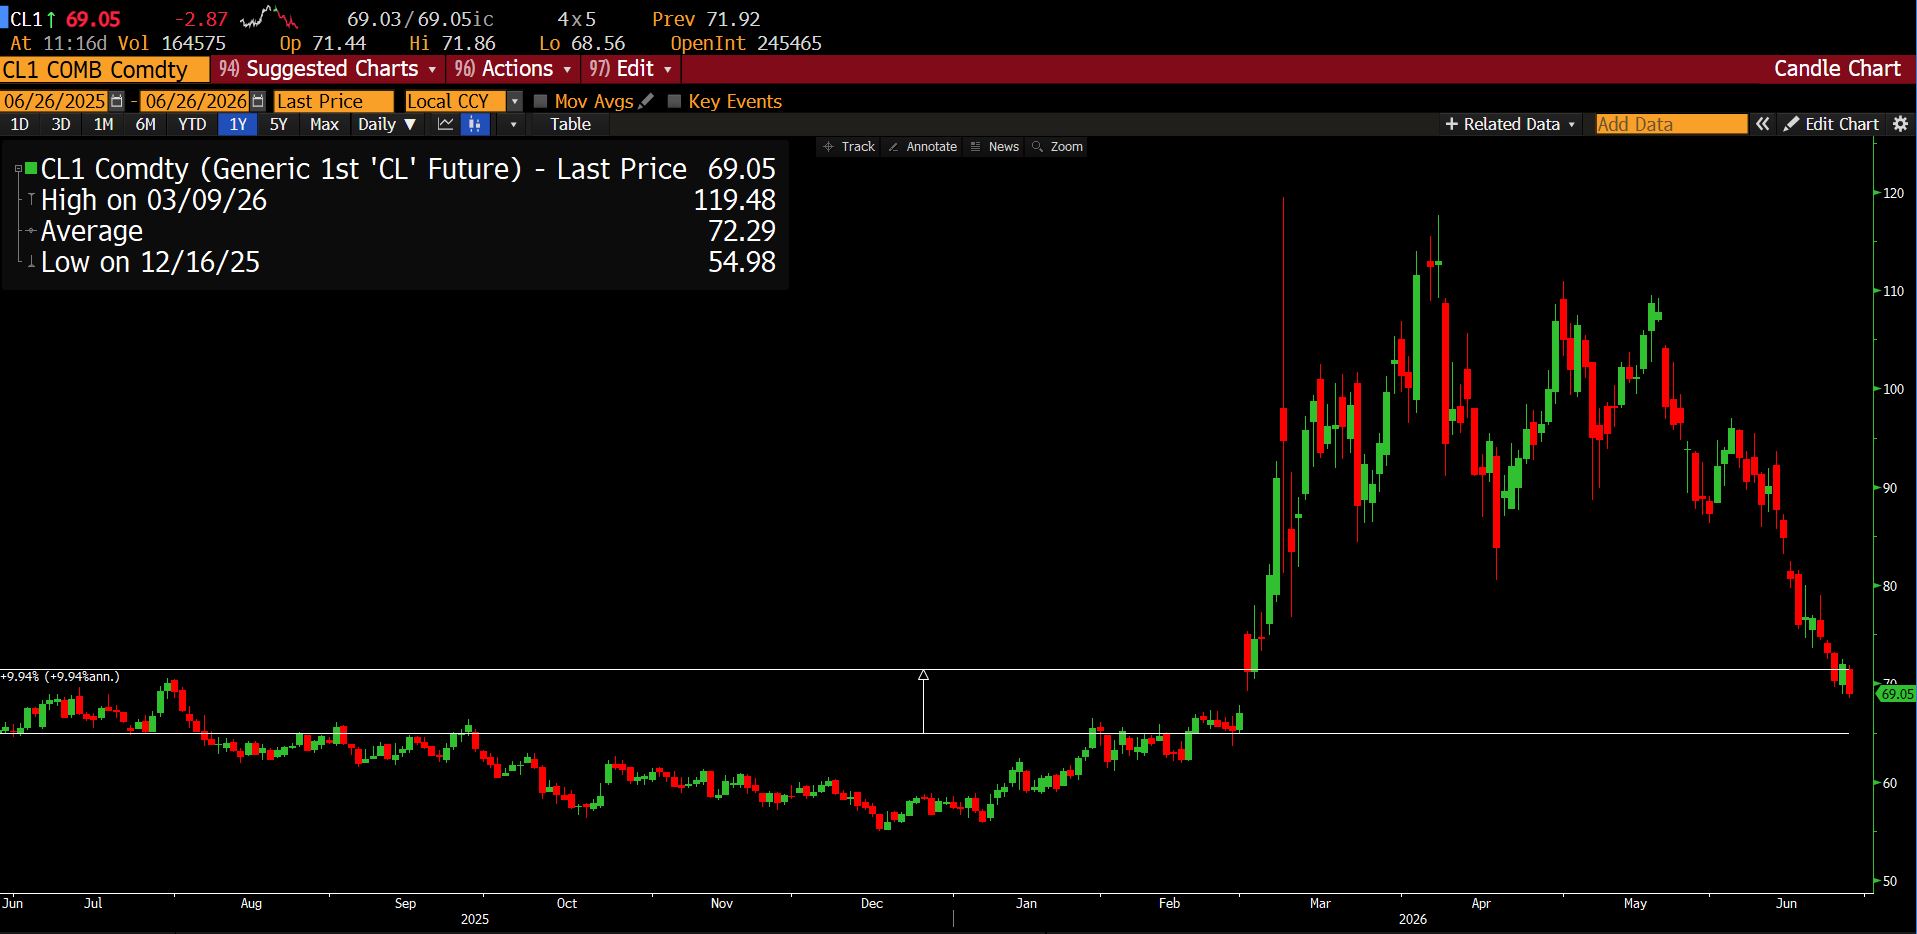Click the 72.29 average value
This screenshot has height=934, width=1917.
[x=742, y=231]
